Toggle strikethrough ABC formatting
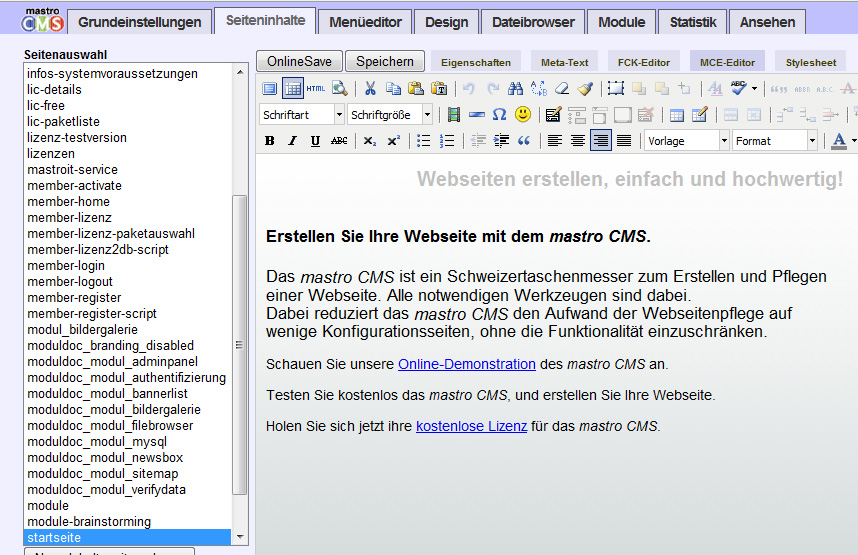 tap(339, 141)
